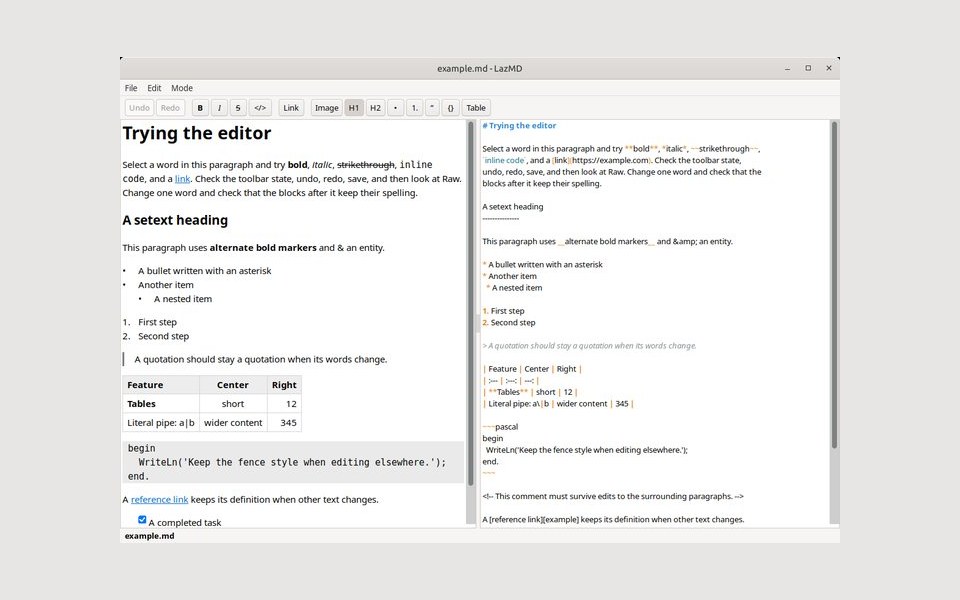Click the italic gray quotation line in raw Markdown
This screenshot has width=960, height=600.
[x=589, y=346]
